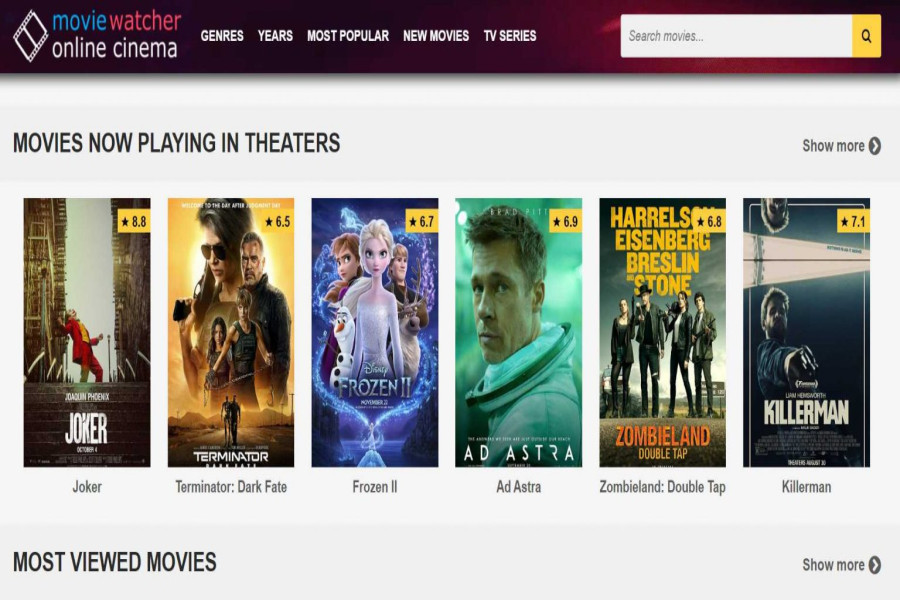Select the Zombieland: Double Tap poster
Image resolution: width=900 pixels, height=600 pixels.
point(662,332)
